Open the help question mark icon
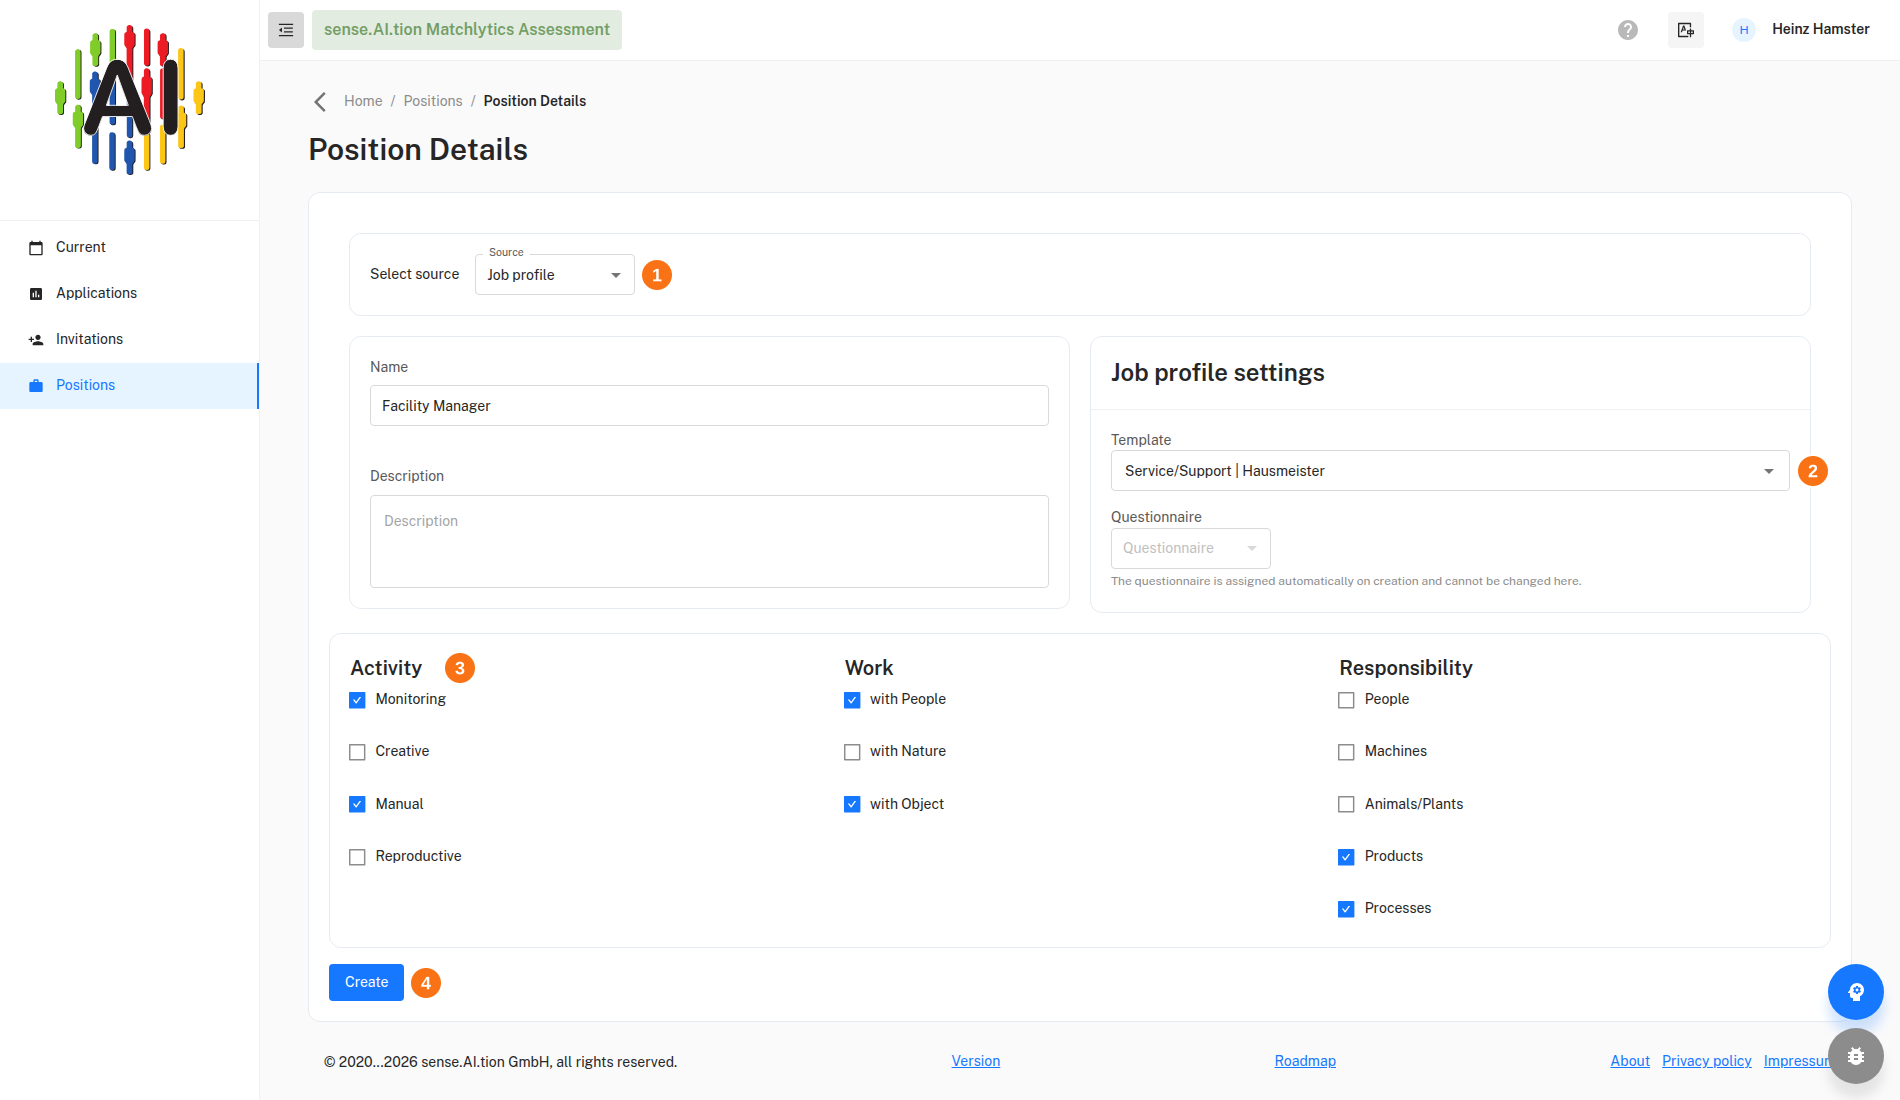 pos(1628,30)
